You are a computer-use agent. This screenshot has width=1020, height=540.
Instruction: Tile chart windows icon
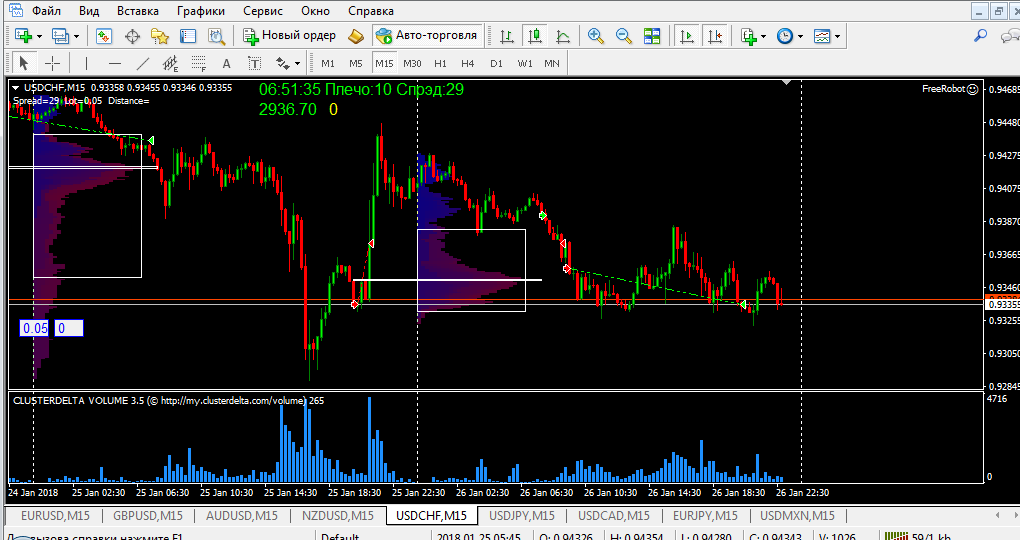tap(651, 36)
